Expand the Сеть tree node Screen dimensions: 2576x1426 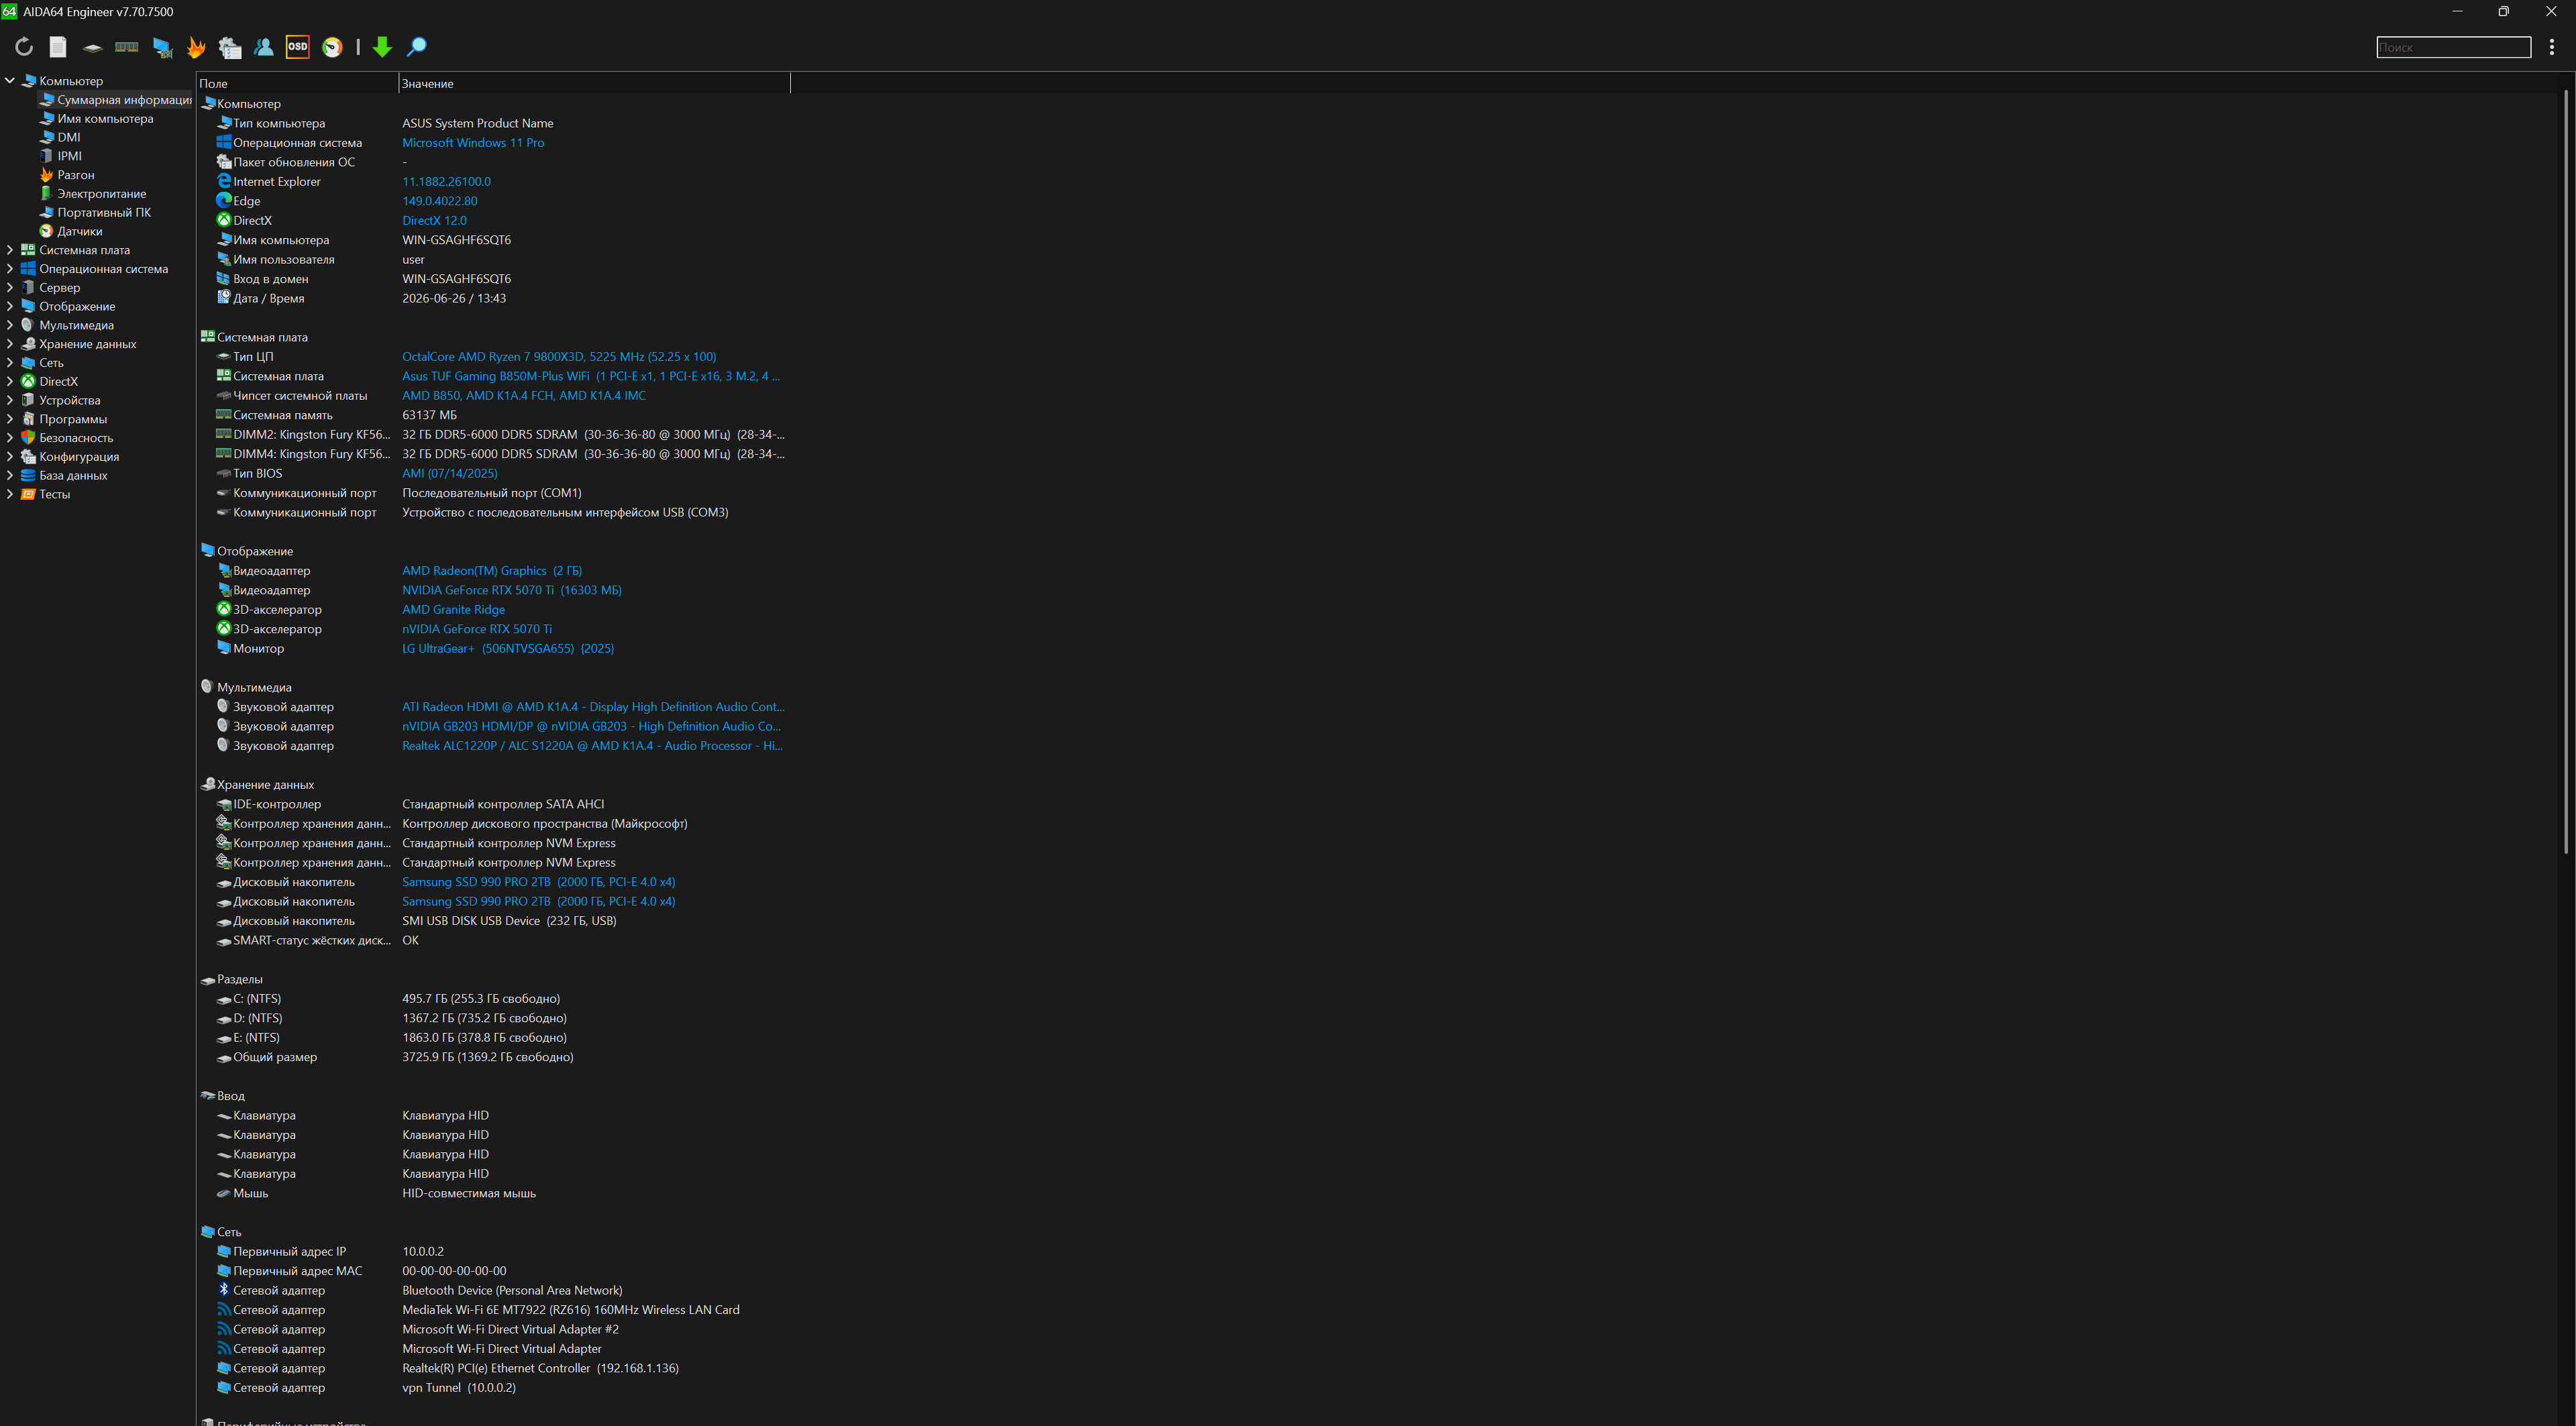pos(10,363)
